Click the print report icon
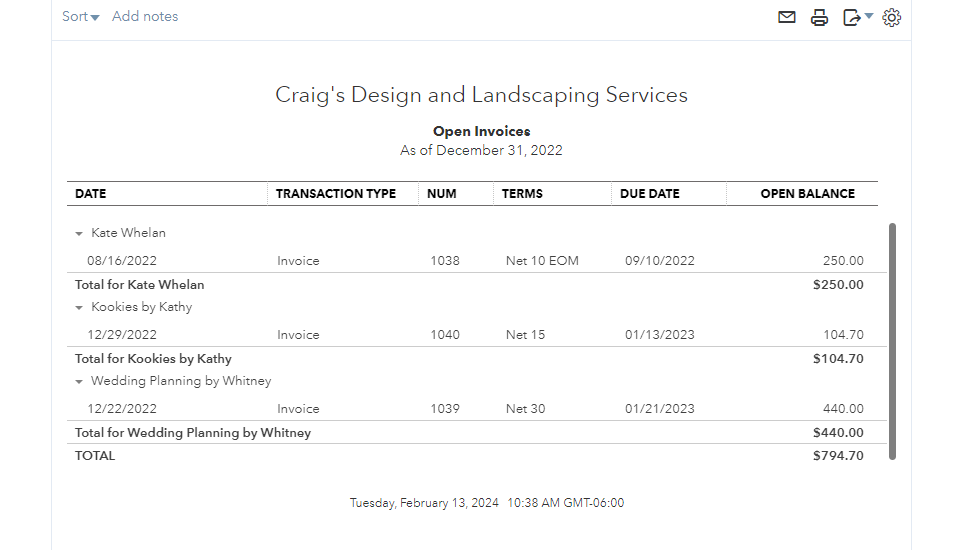 click(x=819, y=17)
